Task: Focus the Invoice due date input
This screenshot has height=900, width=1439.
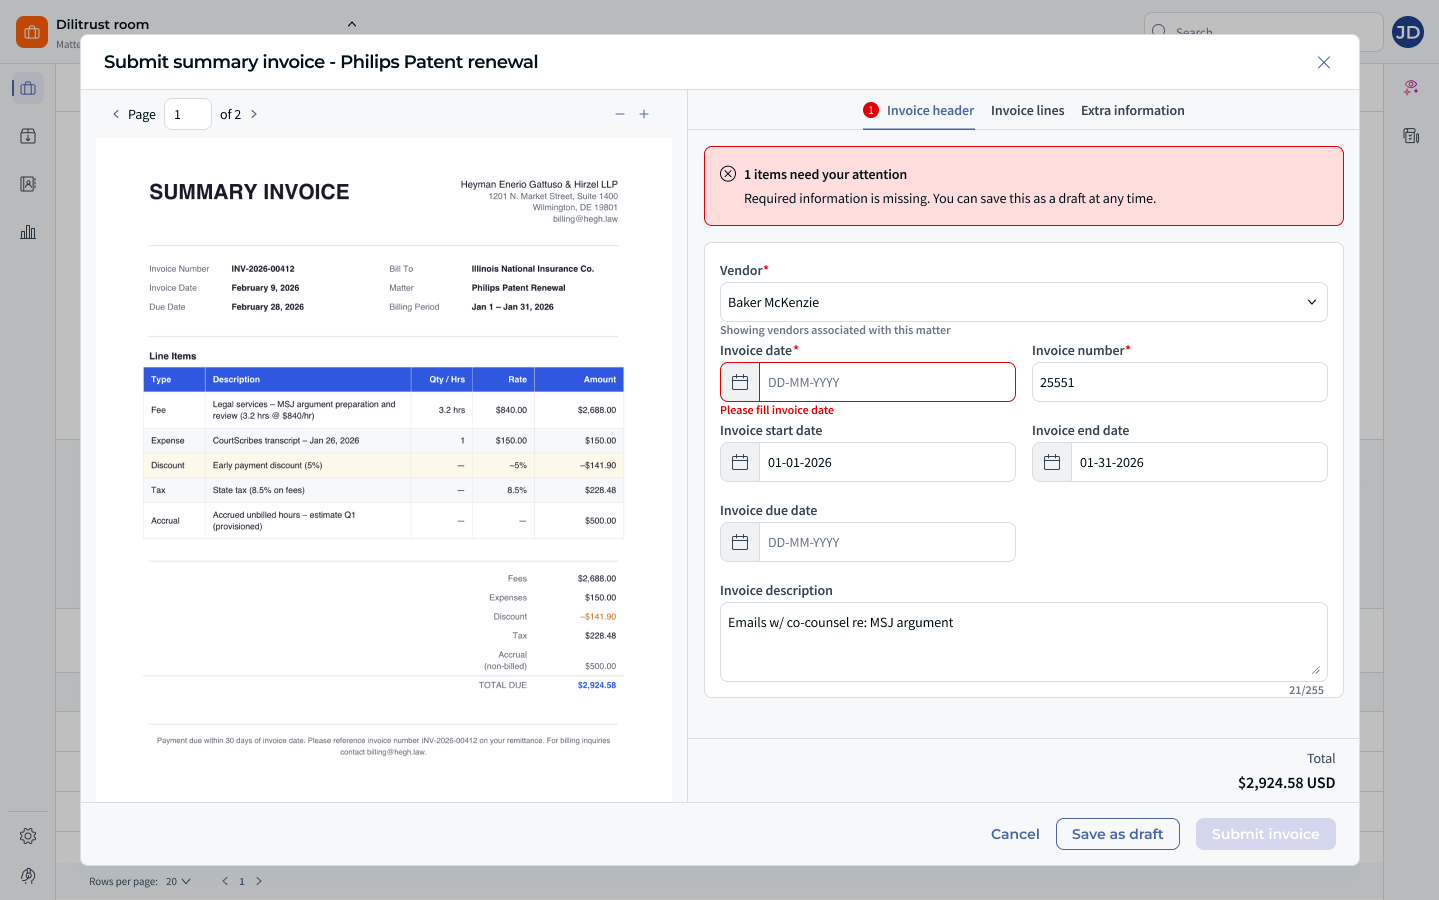Action: tap(887, 542)
